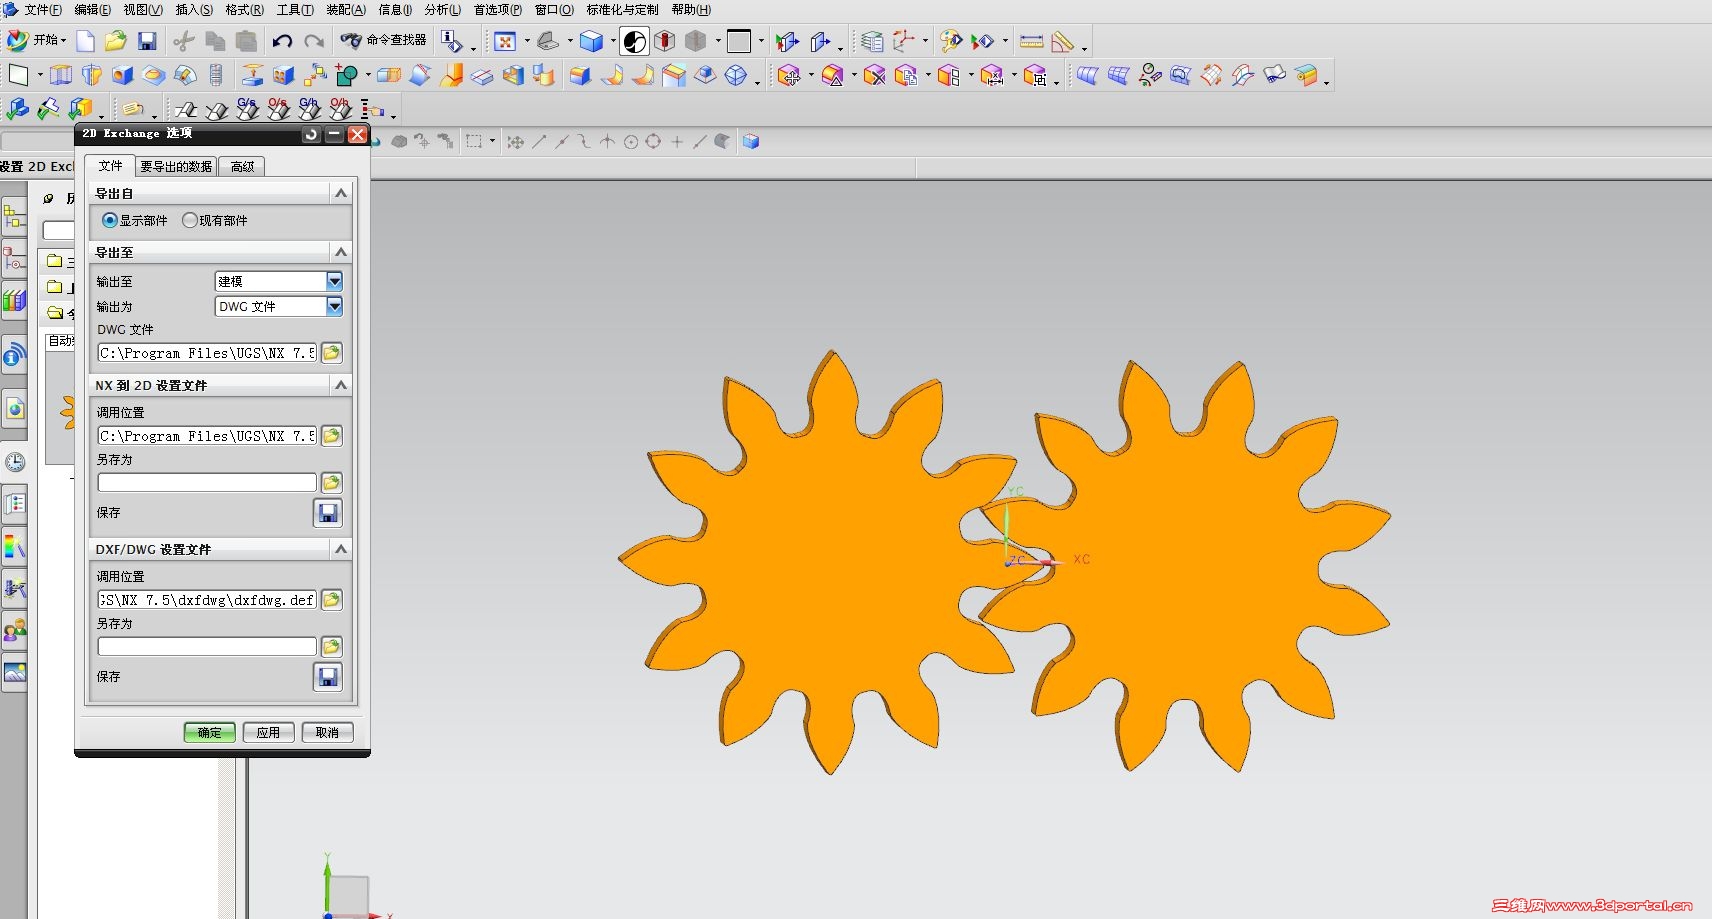Screen dimensions: 1712x919
Task: Click the Object Information icon
Action: click(452, 41)
